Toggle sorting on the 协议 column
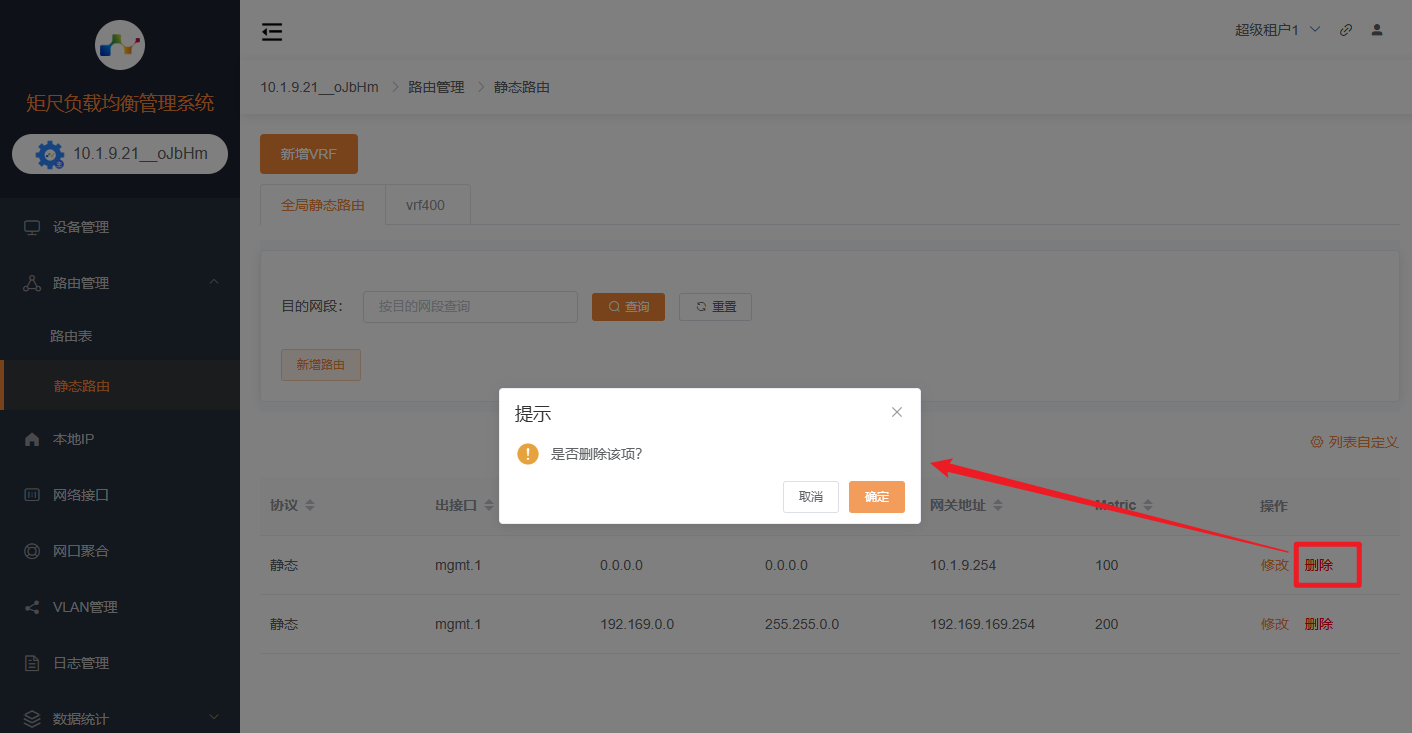This screenshot has height=733, width=1412. [309, 505]
